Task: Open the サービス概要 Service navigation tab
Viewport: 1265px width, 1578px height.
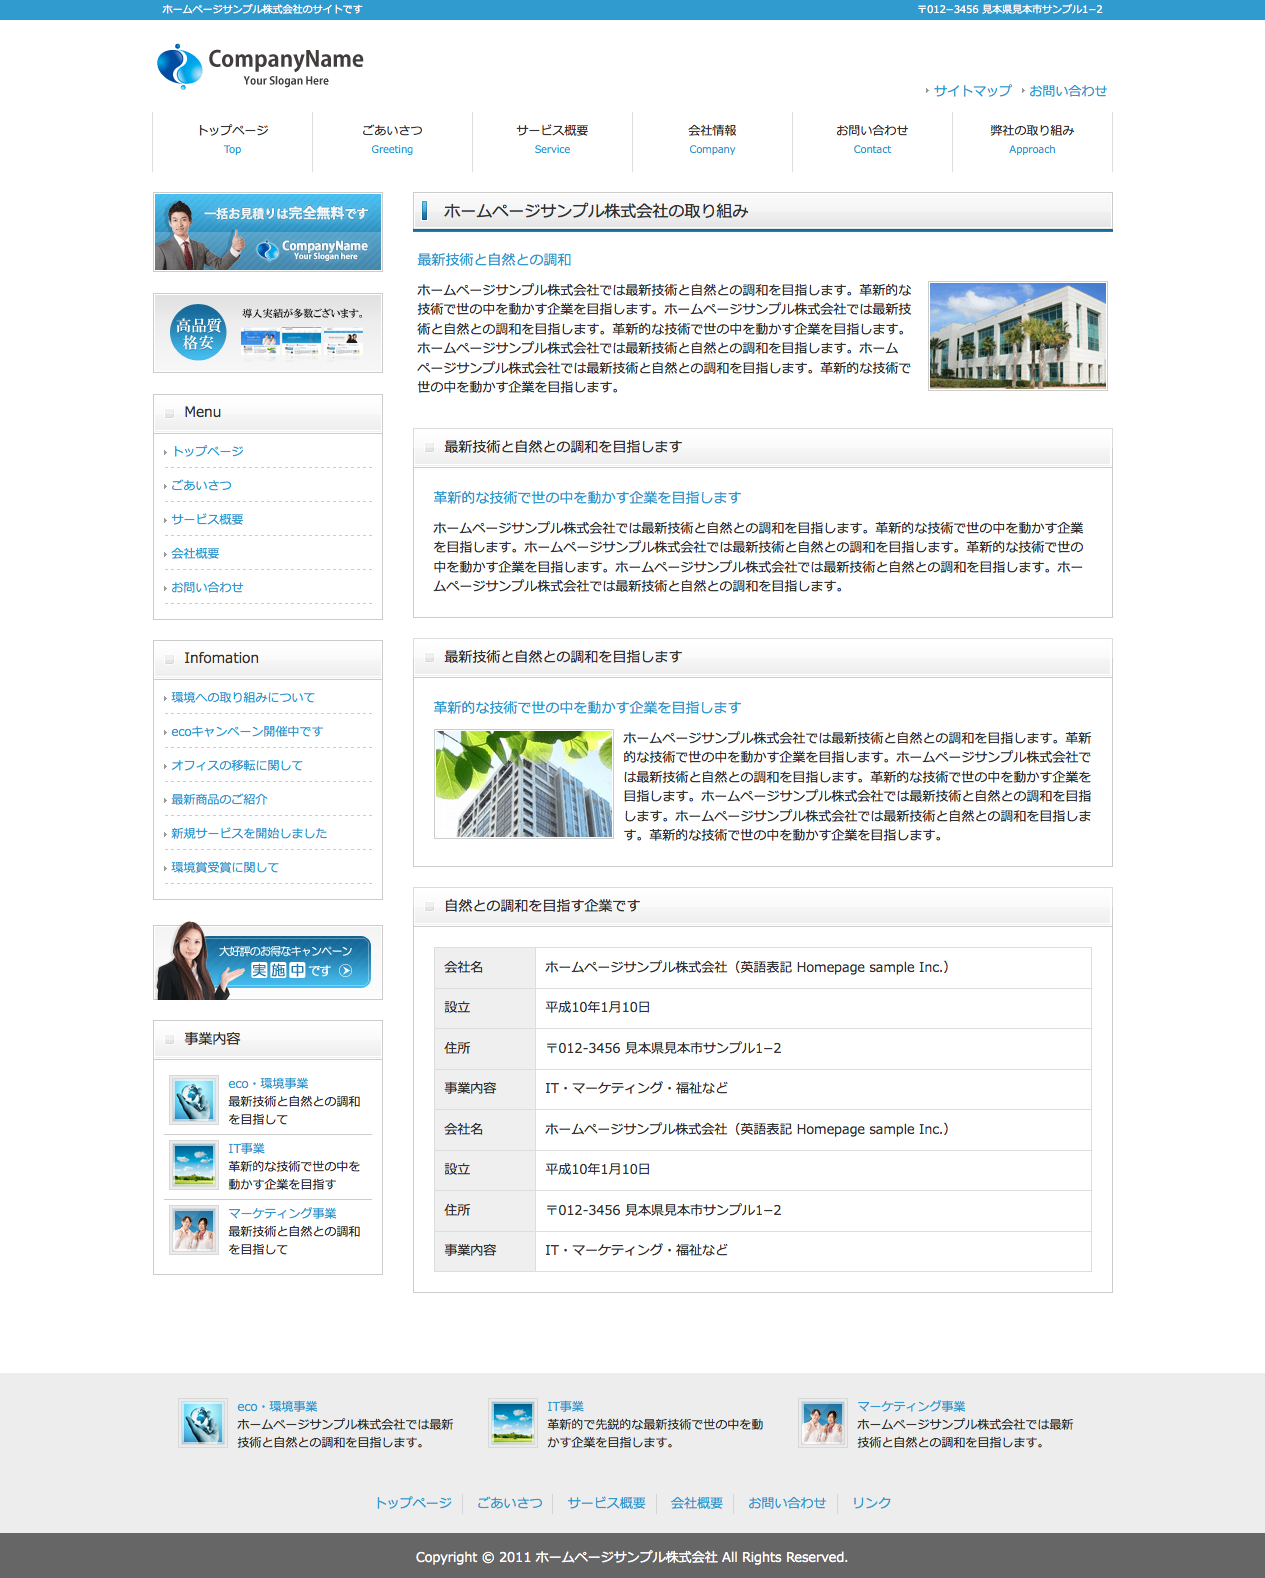Action: (x=552, y=139)
